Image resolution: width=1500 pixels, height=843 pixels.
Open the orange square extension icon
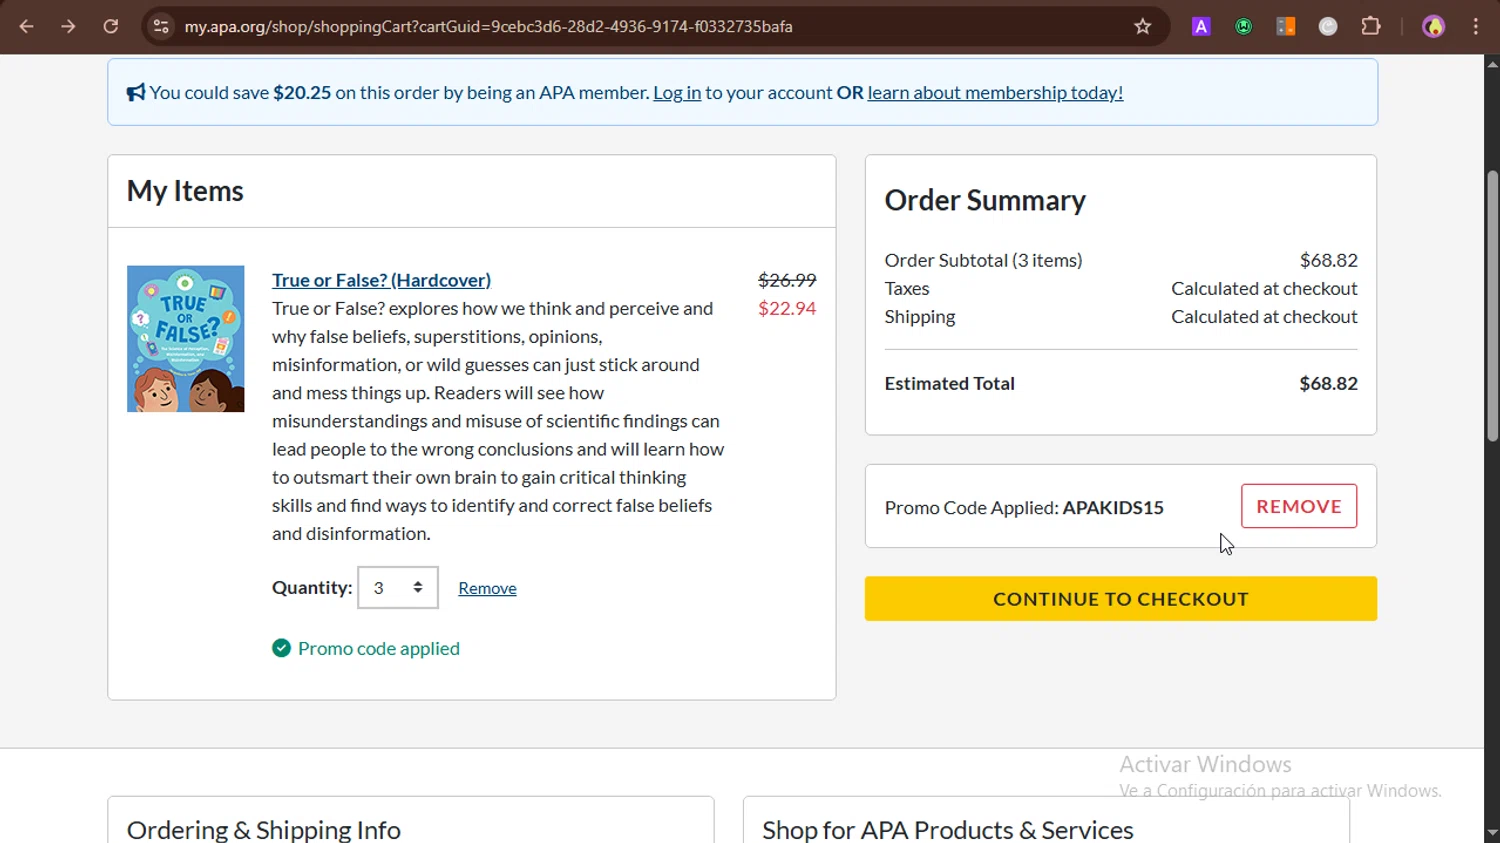(x=1286, y=27)
